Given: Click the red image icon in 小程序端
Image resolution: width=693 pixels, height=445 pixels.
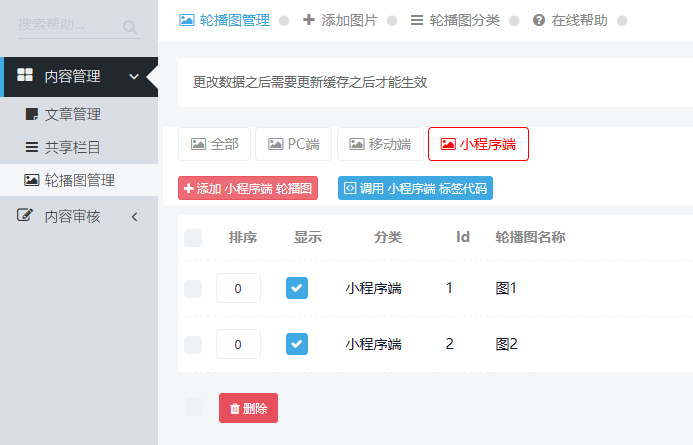Looking at the screenshot, I should click(448, 144).
